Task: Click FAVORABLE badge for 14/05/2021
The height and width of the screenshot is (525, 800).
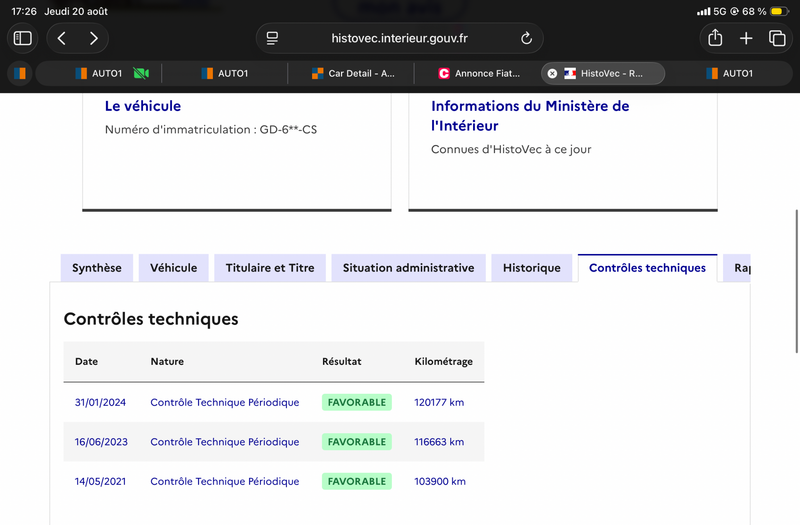Action: click(x=357, y=481)
